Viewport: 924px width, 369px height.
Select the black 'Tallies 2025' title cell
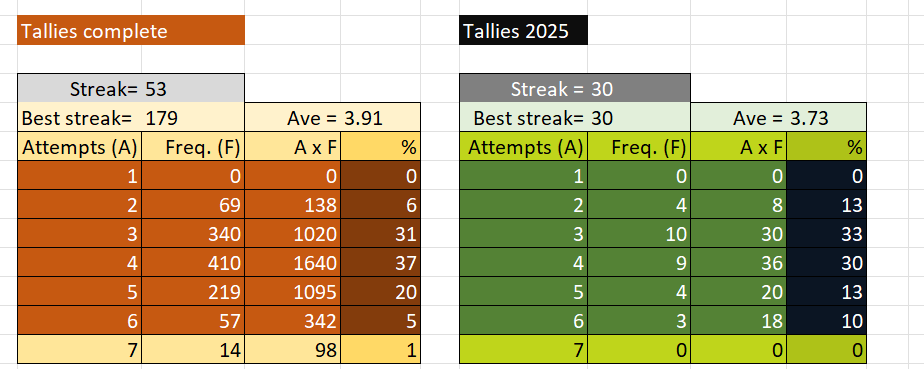523,31
